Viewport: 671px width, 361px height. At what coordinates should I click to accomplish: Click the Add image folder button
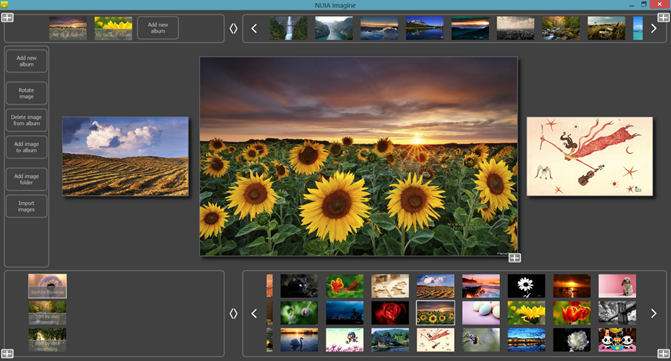point(27,179)
